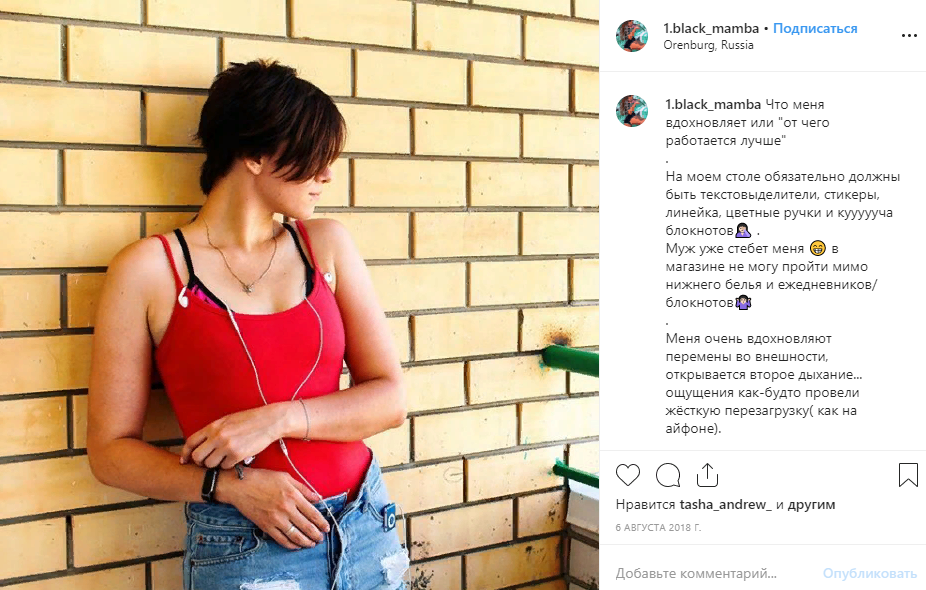Click the grinning emoji in caption
Image resolution: width=926 pixels, height=590 pixels.
click(818, 248)
